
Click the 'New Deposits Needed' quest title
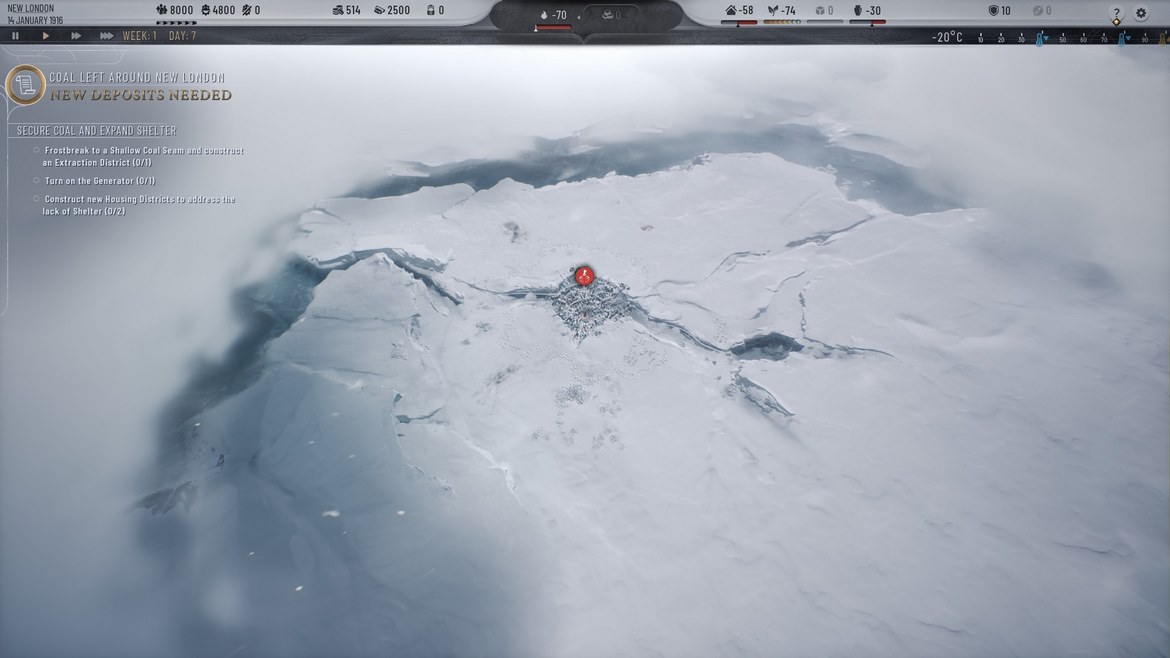point(141,95)
